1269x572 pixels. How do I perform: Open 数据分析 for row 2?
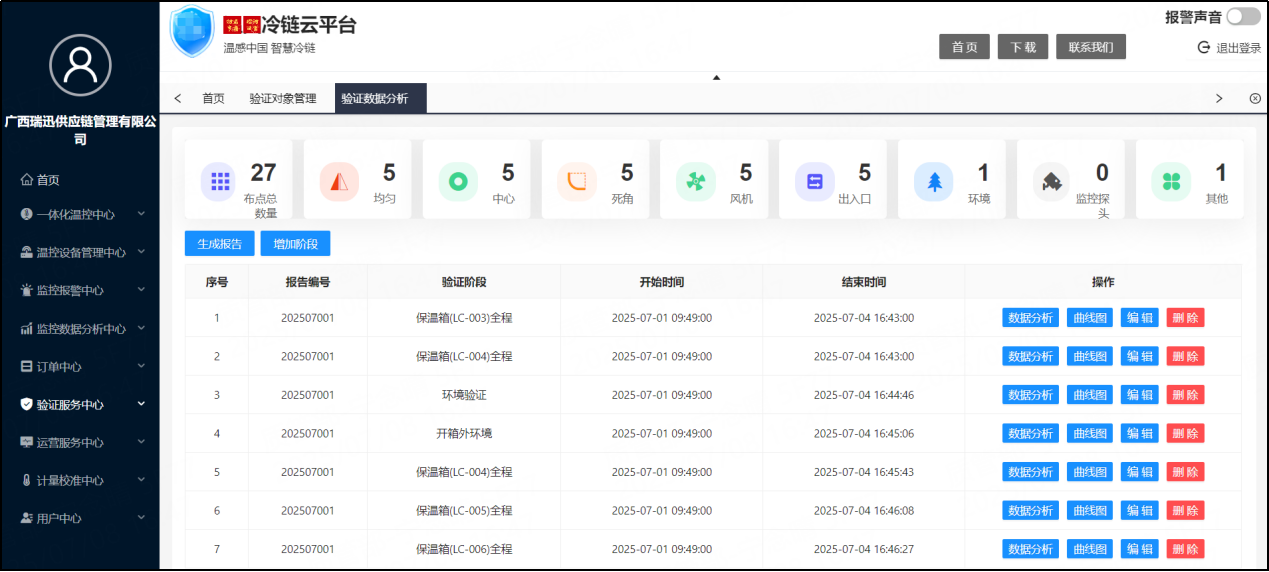[1030, 356]
